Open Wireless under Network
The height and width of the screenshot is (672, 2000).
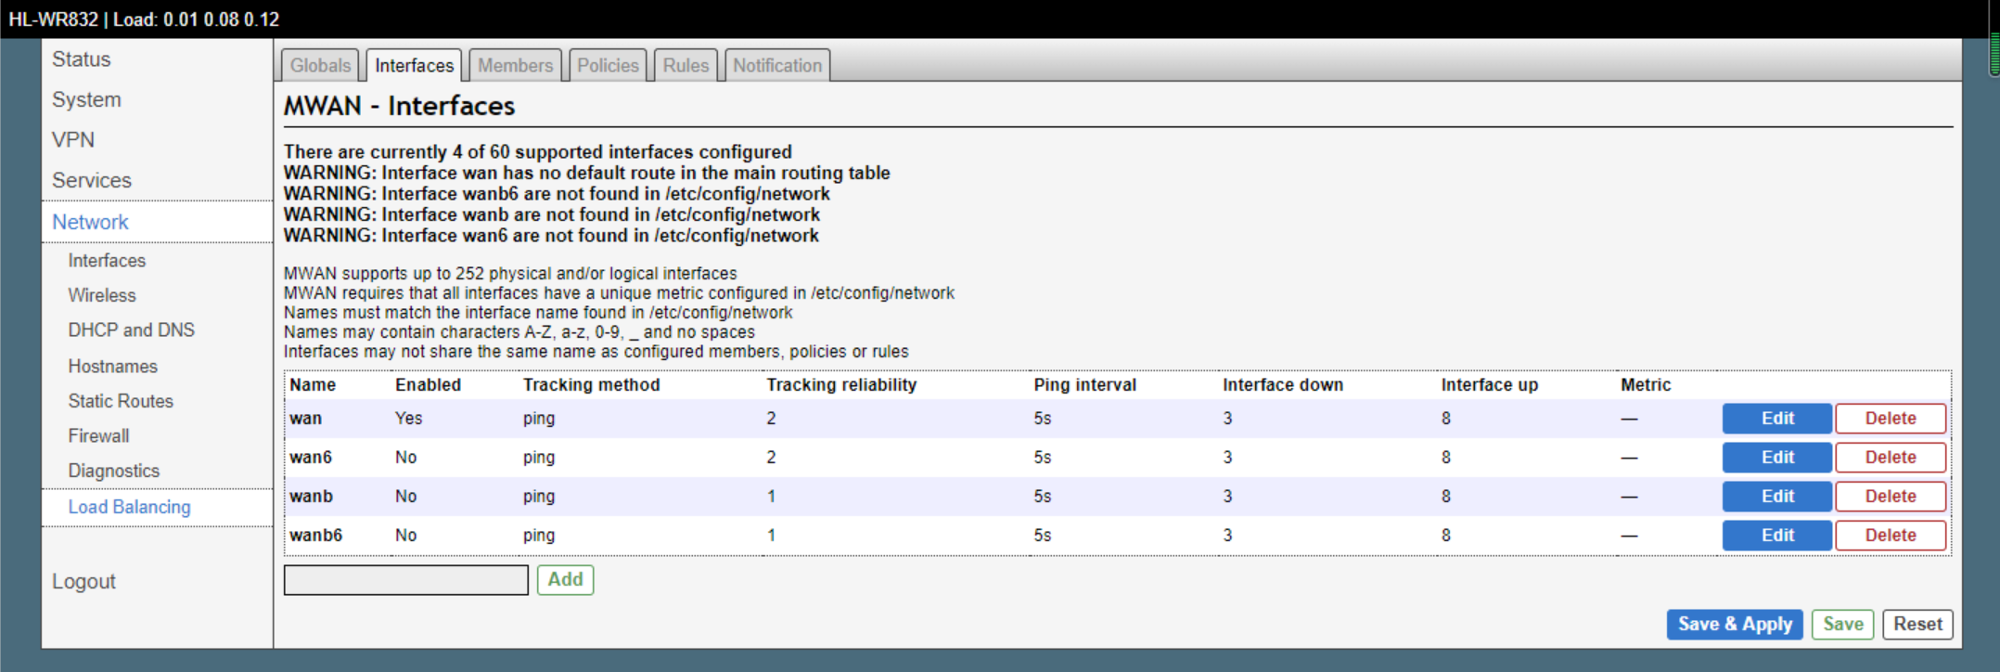tap(102, 295)
